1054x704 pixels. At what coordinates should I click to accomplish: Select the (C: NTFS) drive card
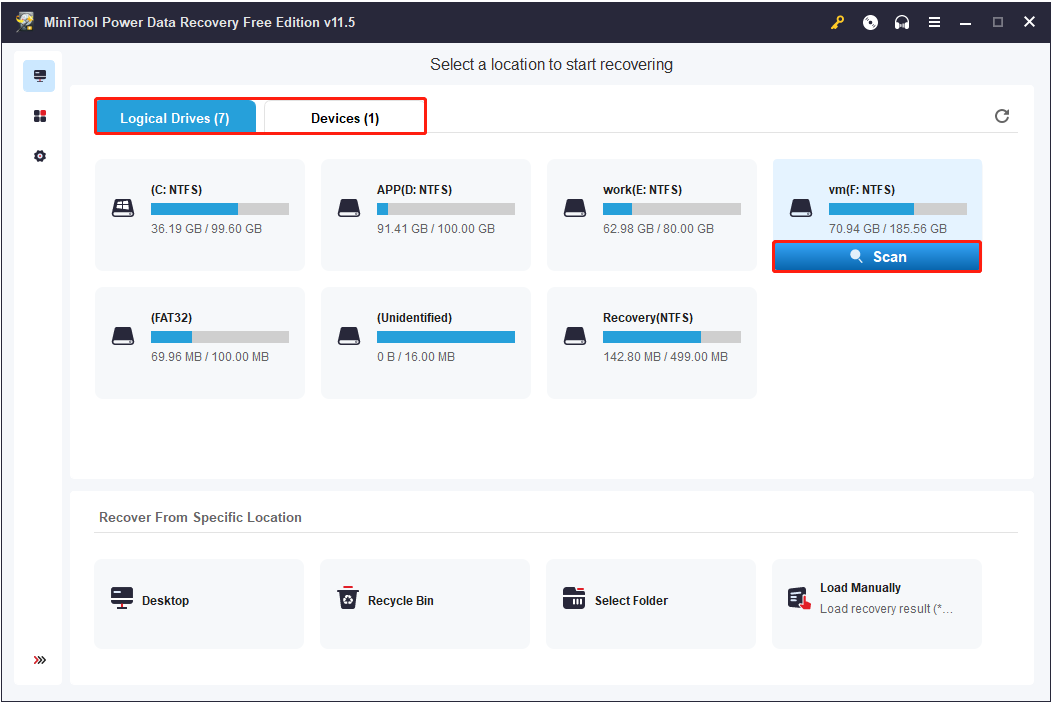click(x=200, y=215)
